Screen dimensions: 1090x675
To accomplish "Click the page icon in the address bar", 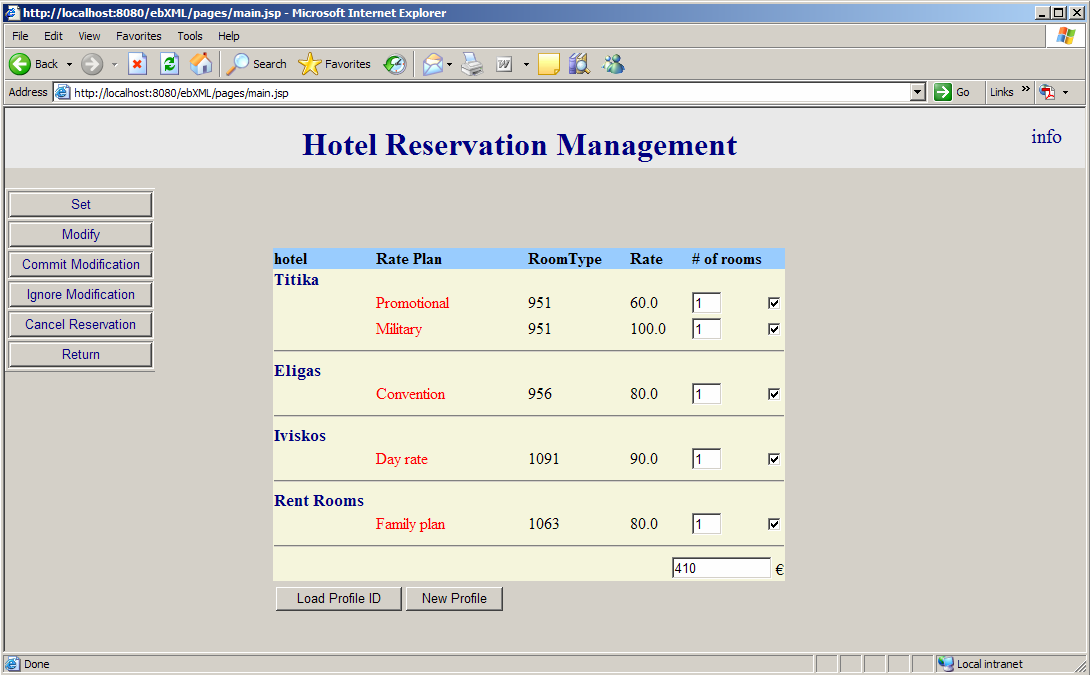I will (63, 92).
